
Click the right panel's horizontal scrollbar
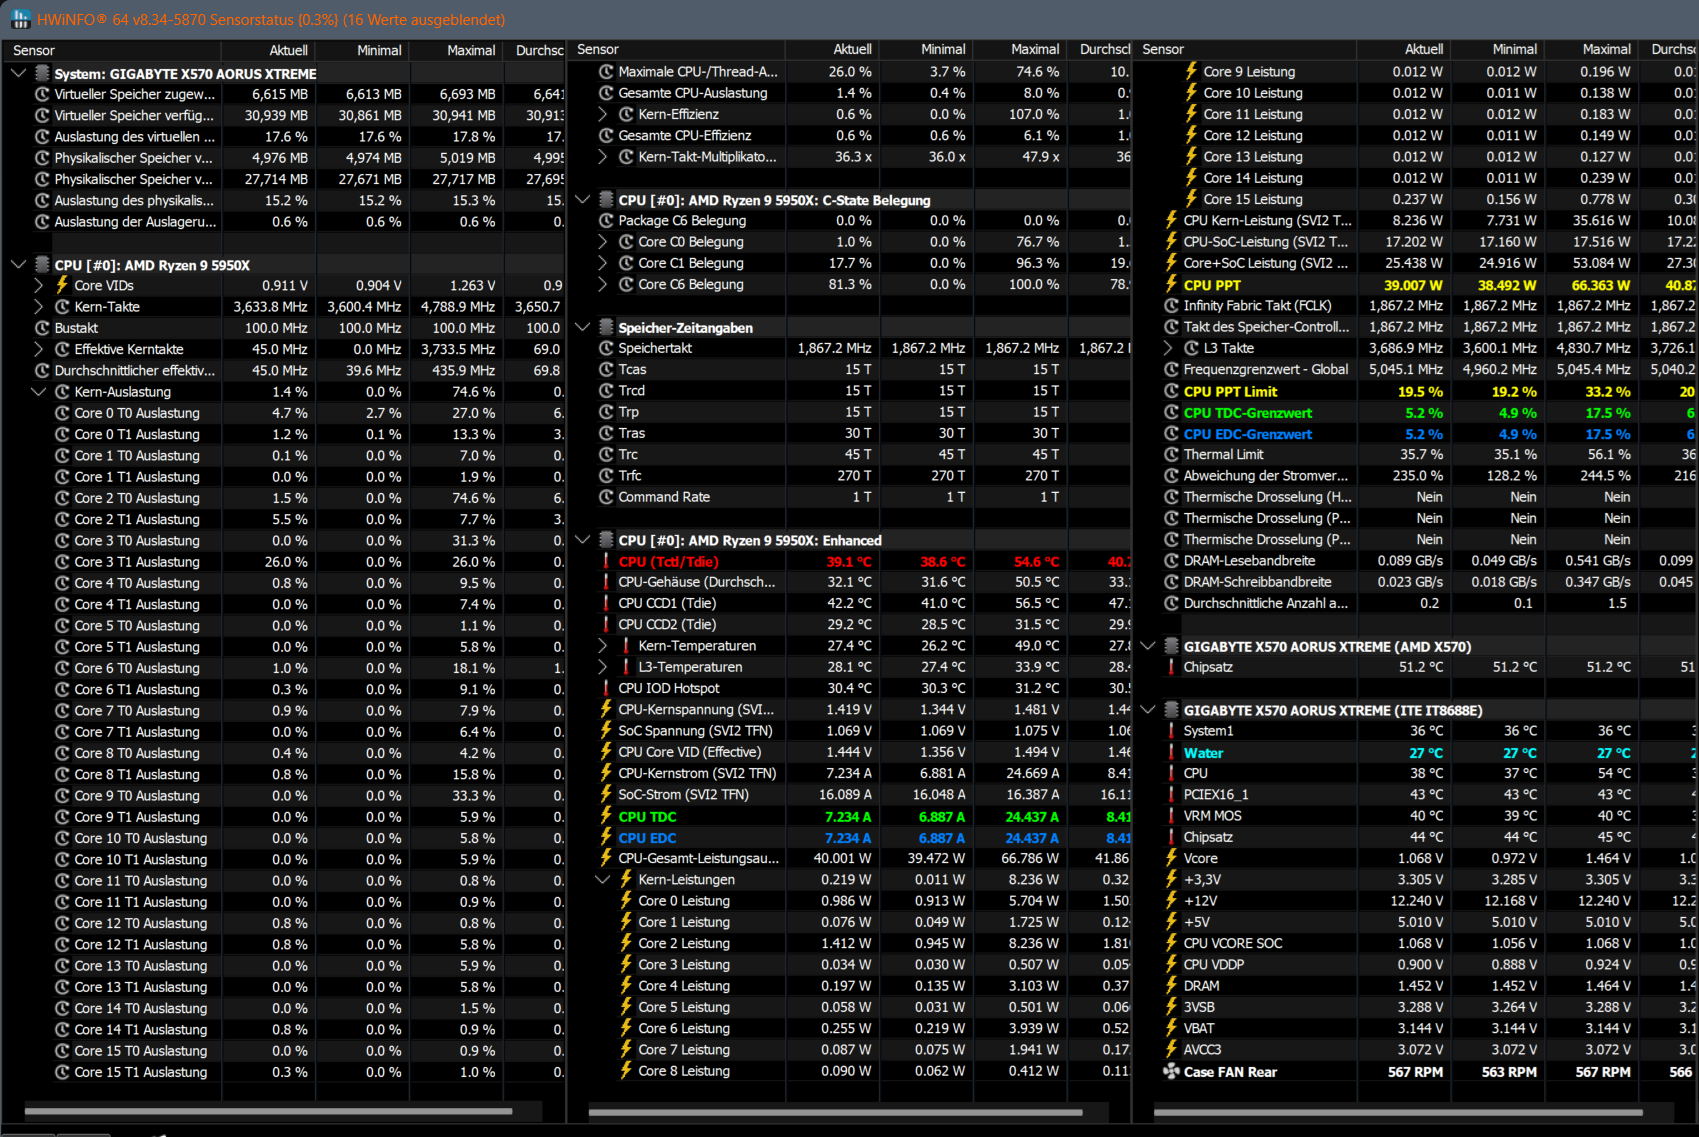[1398, 1112]
